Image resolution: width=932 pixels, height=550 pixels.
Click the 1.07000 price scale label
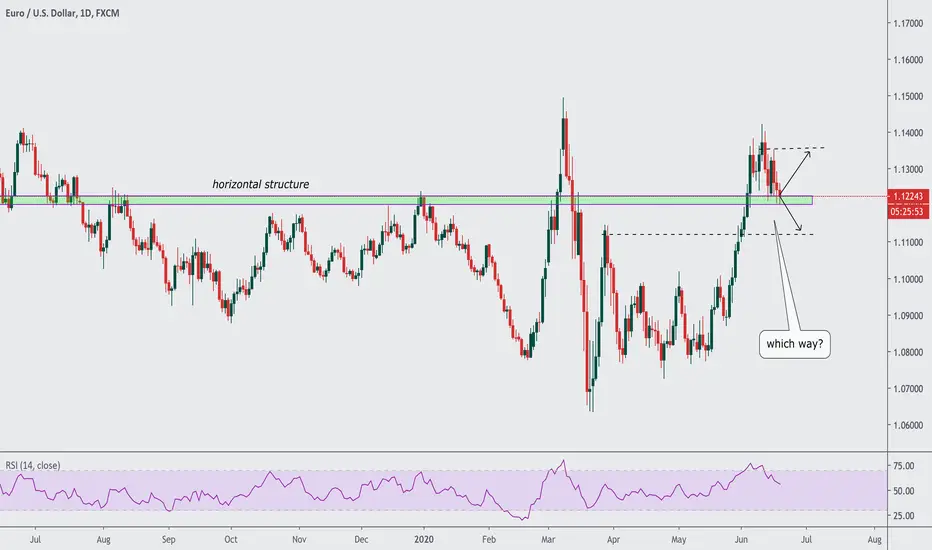pyautogui.click(x=908, y=389)
